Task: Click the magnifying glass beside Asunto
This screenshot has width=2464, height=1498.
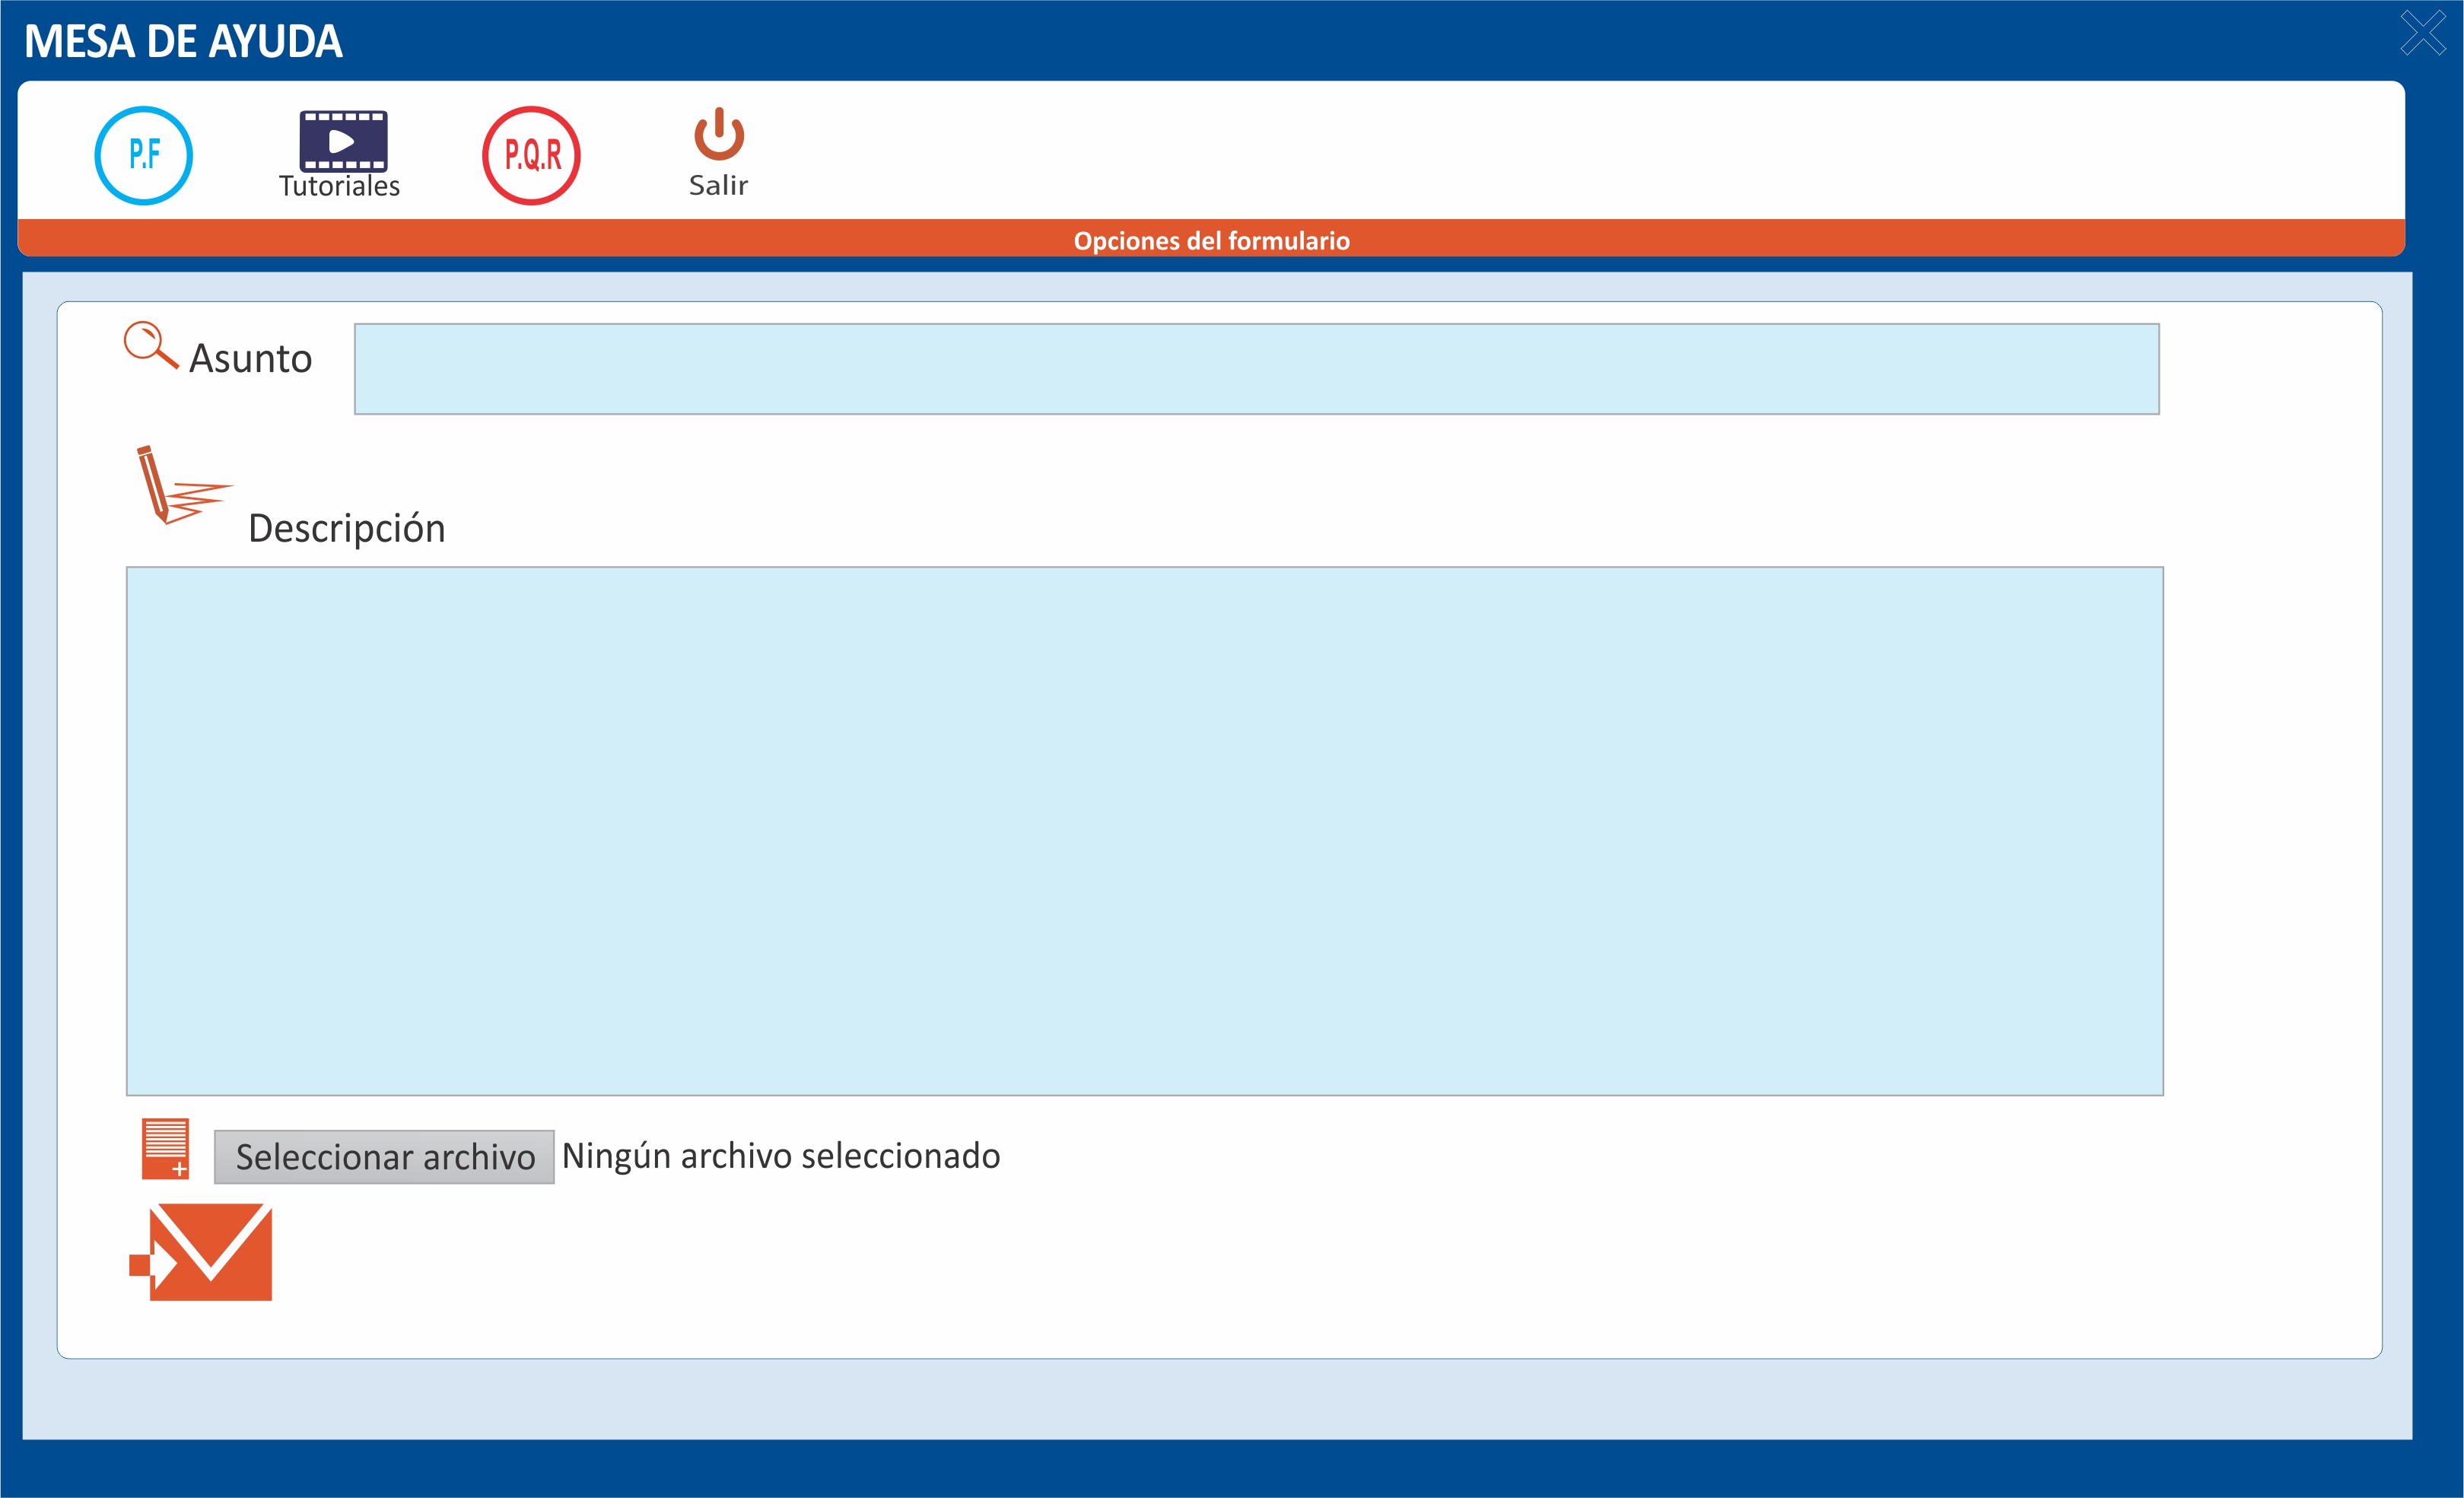Action: [150, 345]
